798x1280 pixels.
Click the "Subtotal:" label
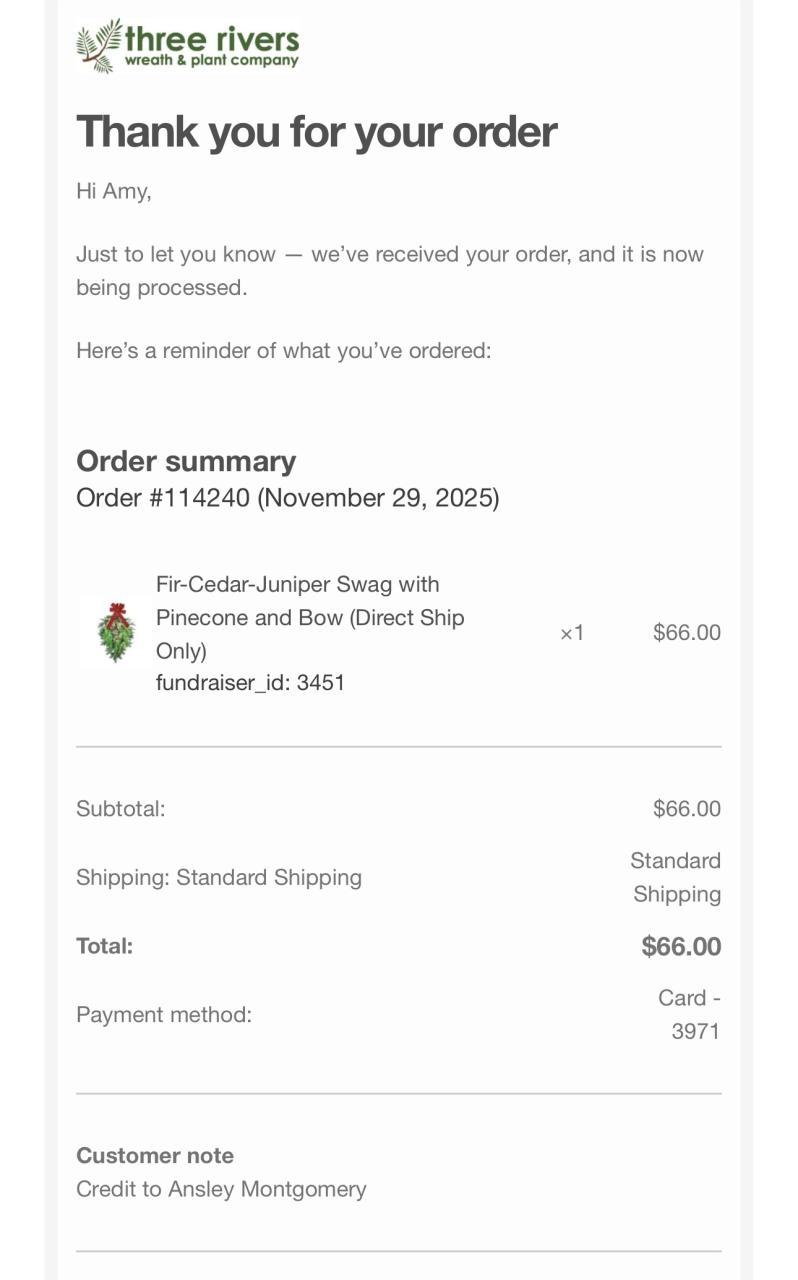tap(121, 808)
